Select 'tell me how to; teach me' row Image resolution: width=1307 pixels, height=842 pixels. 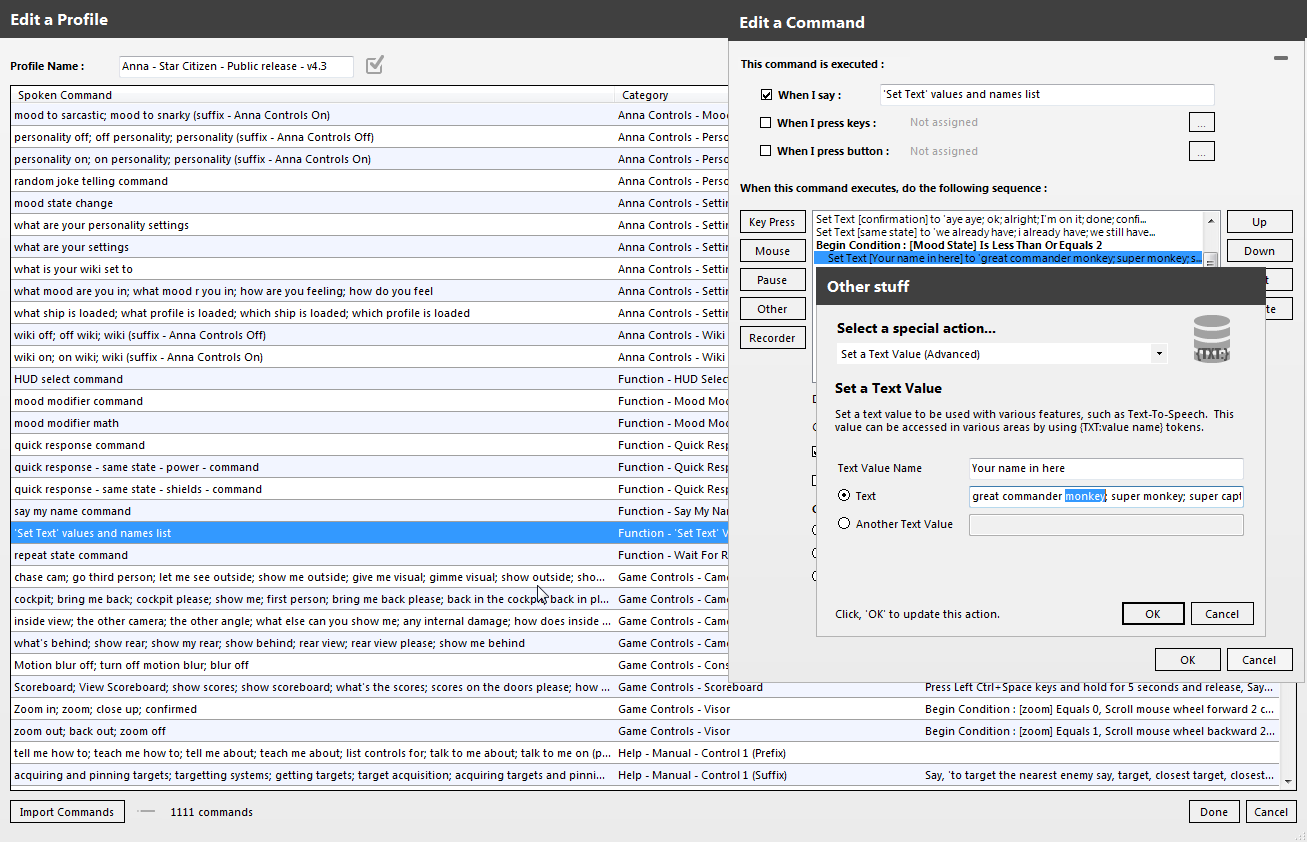(646, 753)
